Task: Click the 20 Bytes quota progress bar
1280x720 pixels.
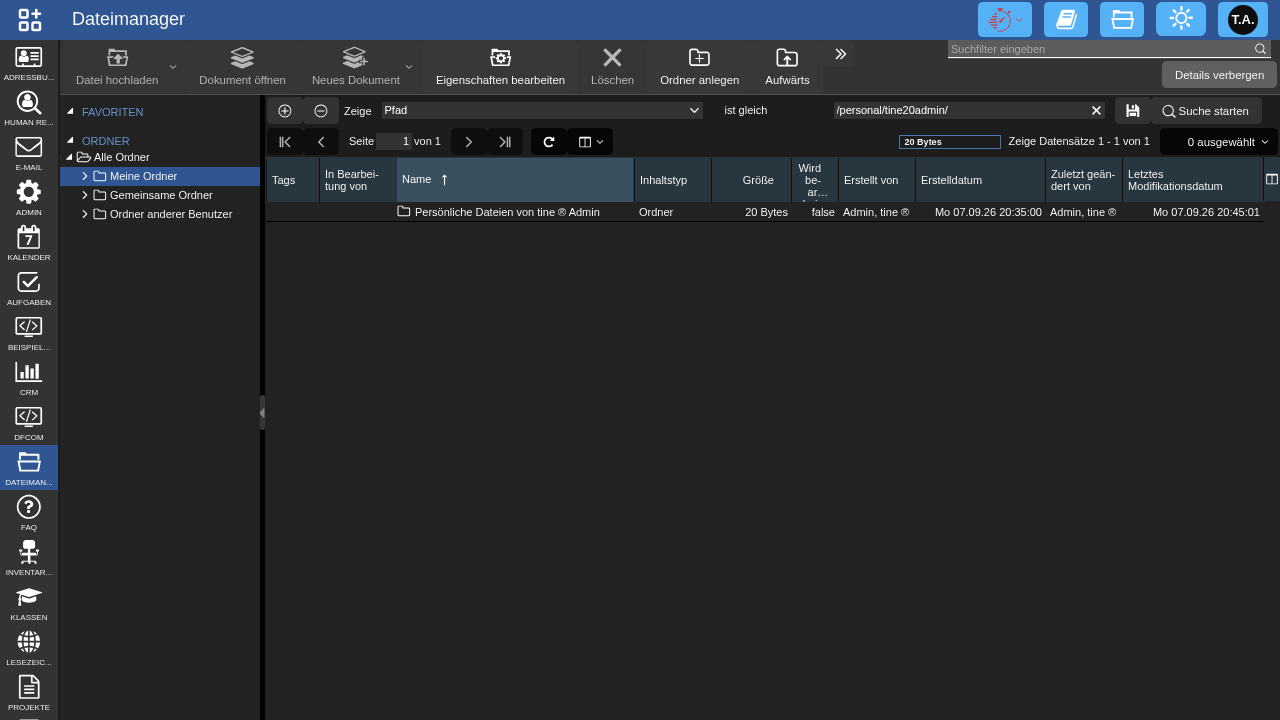Action: click(x=950, y=142)
